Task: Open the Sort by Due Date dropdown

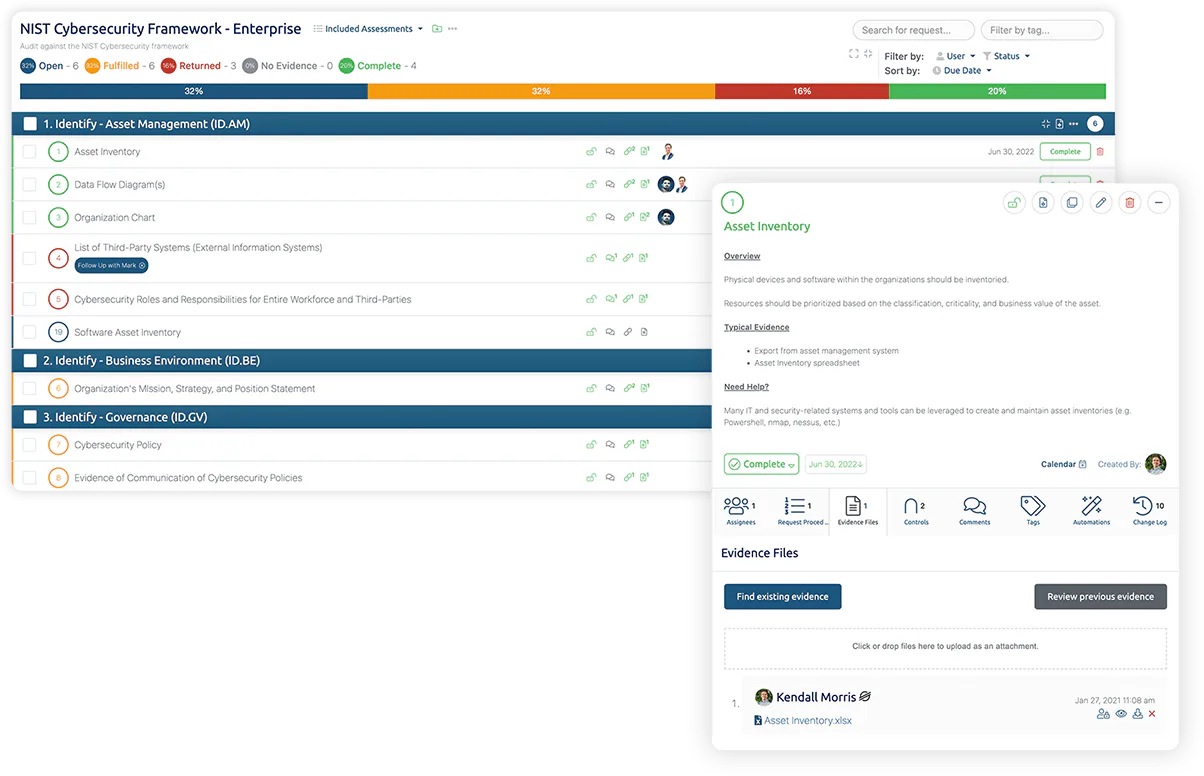Action: [x=962, y=71]
